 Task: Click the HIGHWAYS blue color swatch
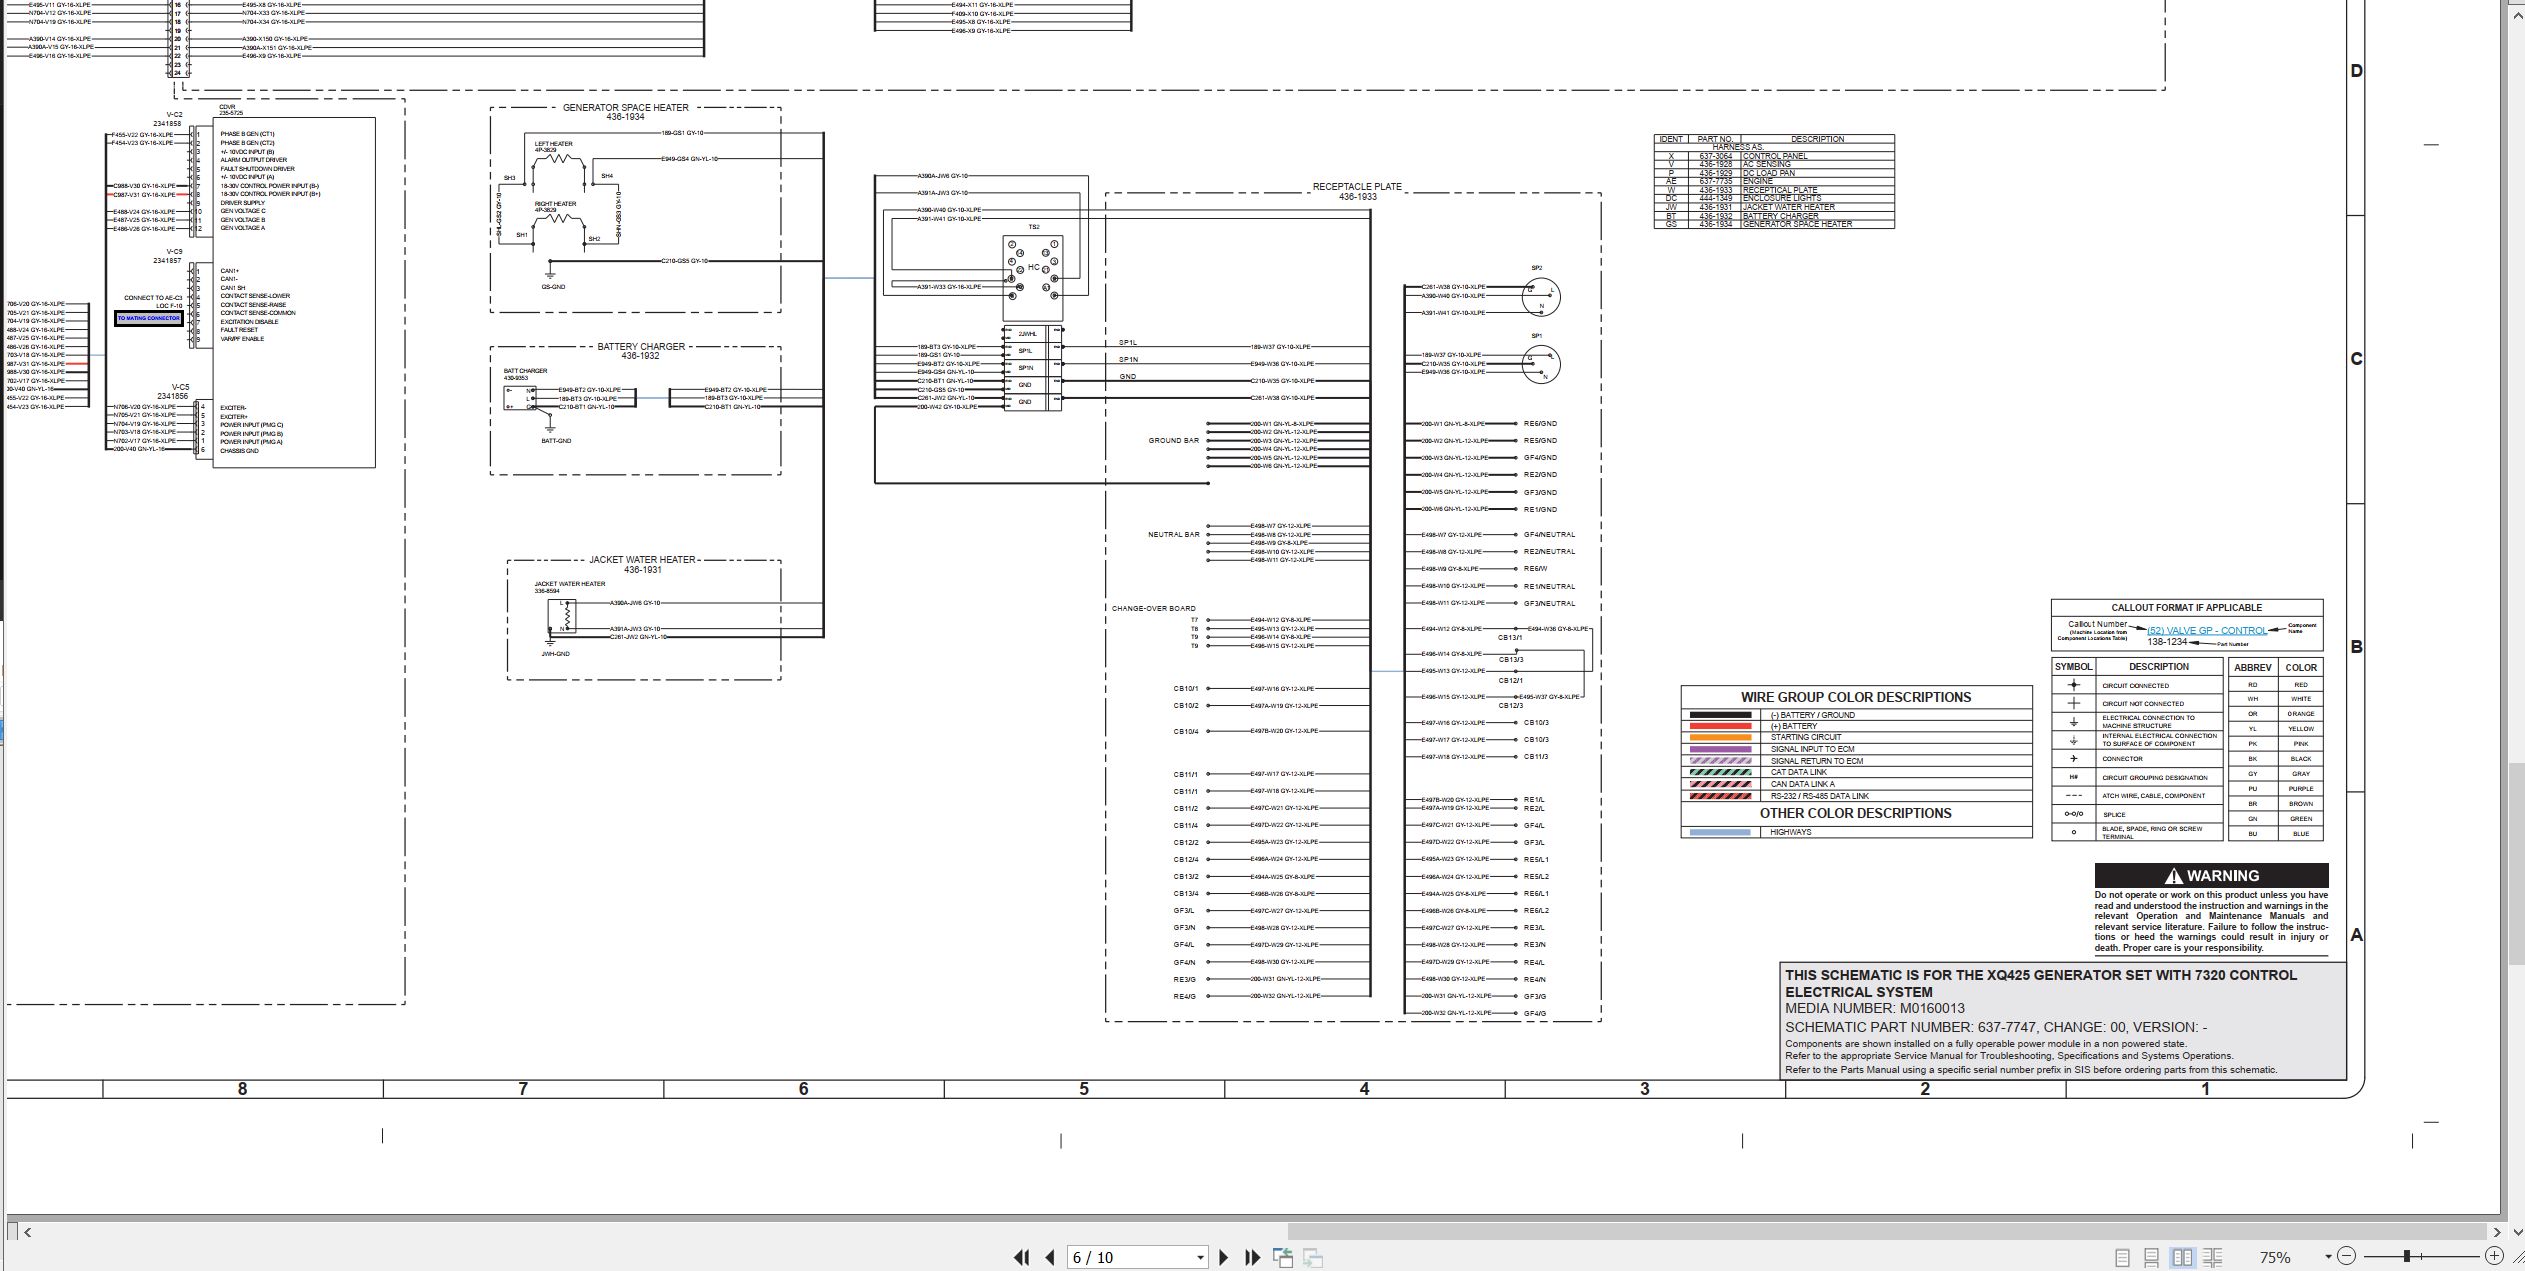point(1720,832)
